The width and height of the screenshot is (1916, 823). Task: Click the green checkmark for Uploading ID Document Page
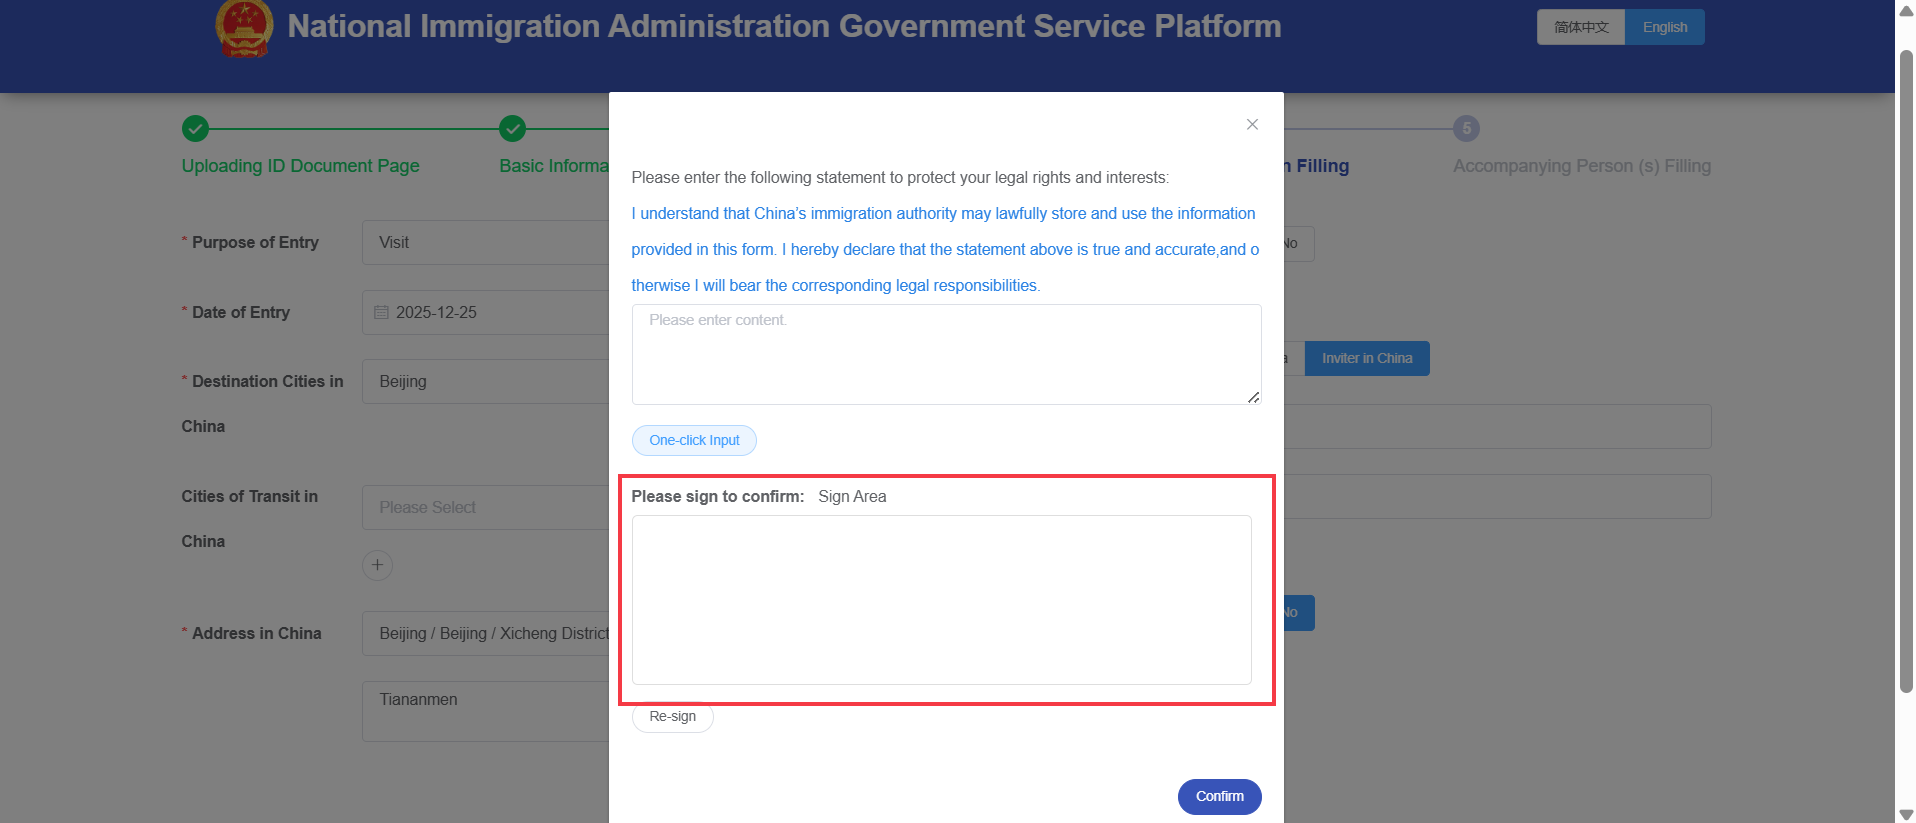tap(194, 128)
